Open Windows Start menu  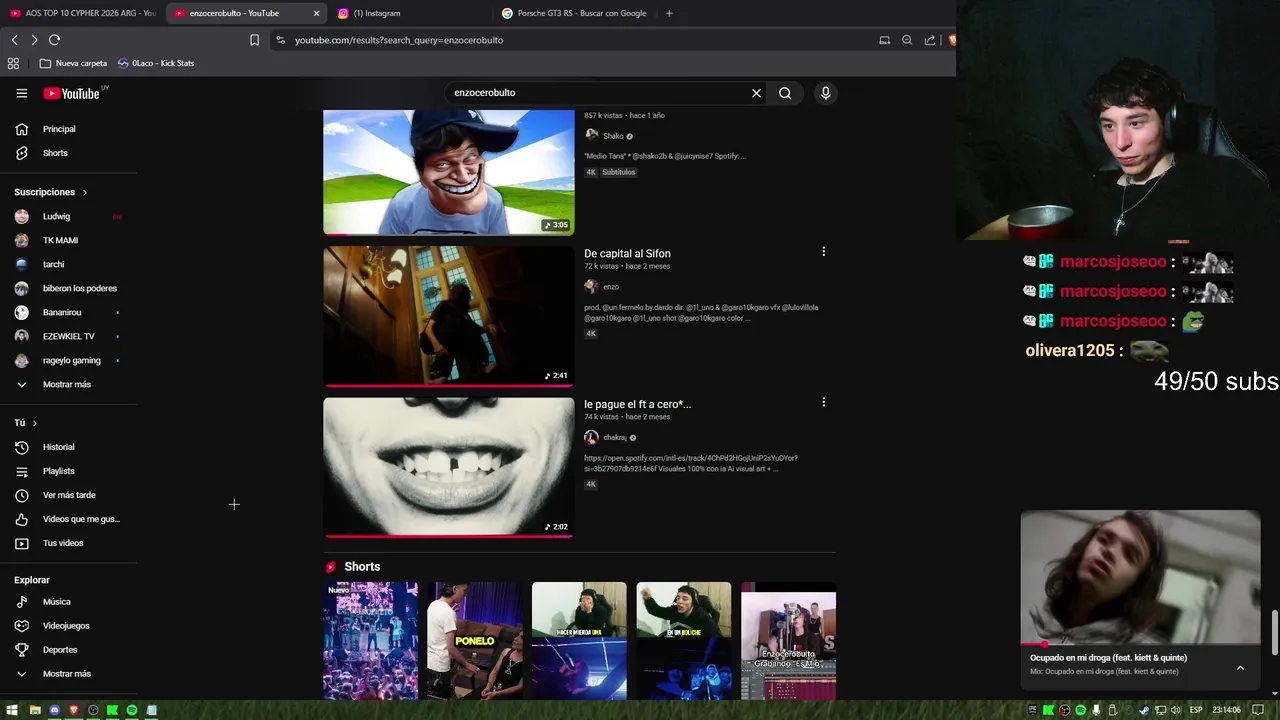pos(14,710)
